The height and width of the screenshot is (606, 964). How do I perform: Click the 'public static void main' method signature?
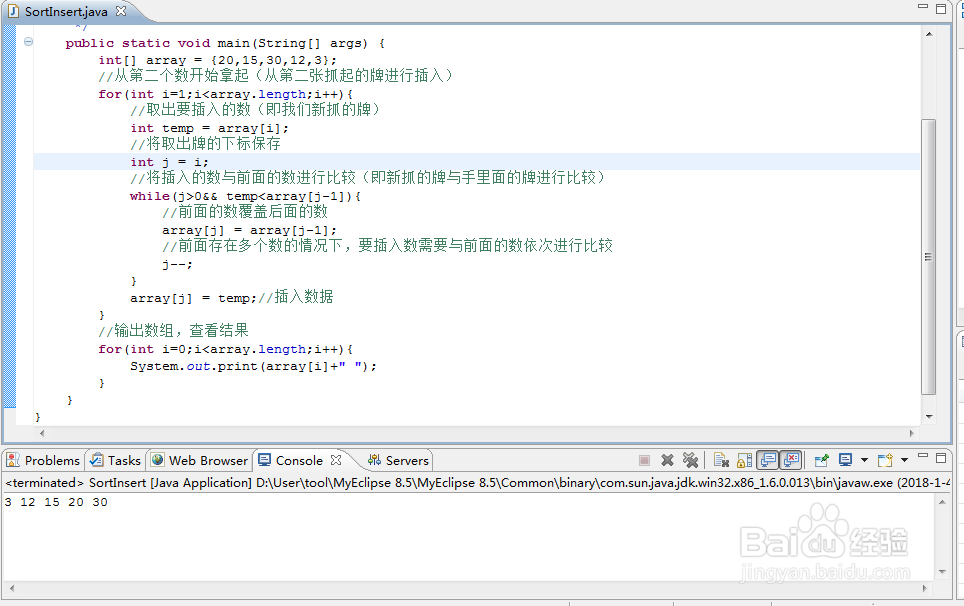click(225, 44)
